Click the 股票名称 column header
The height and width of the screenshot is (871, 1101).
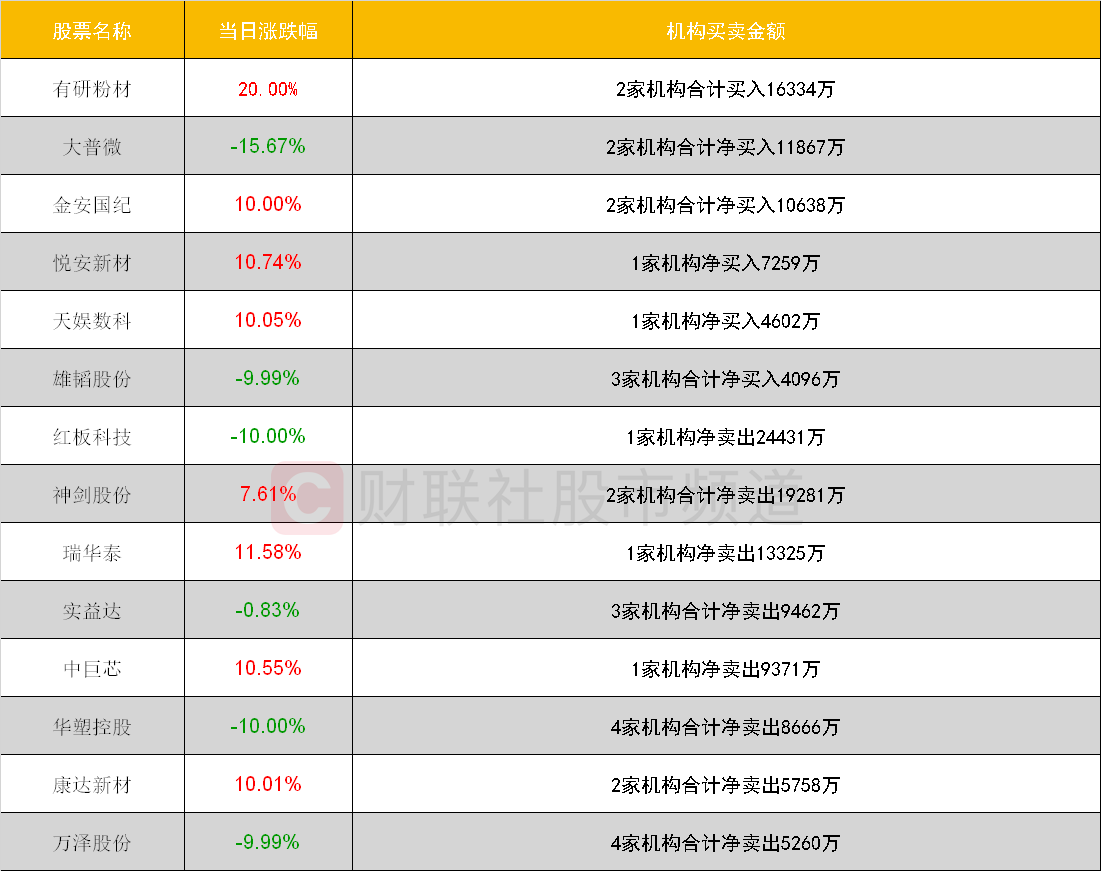tap(92, 31)
